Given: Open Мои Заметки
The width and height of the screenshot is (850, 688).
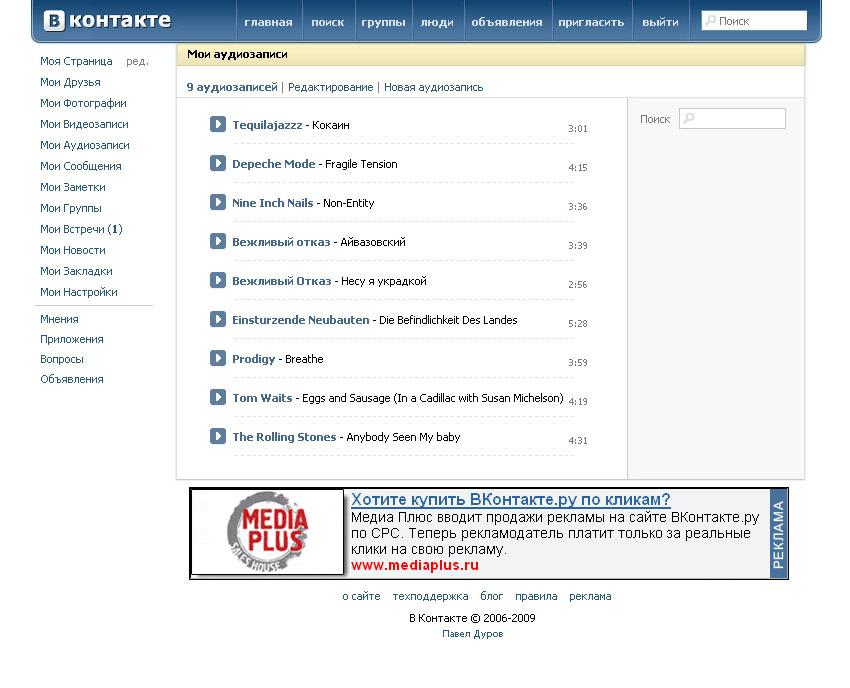Looking at the screenshot, I should tap(73, 187).
